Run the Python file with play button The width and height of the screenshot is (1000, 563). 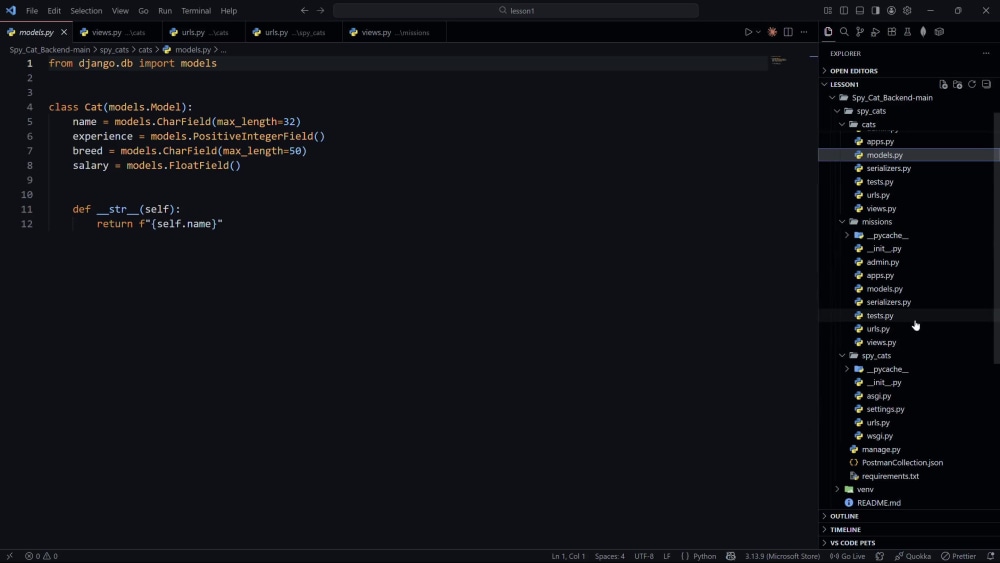[x=748, y=32]
